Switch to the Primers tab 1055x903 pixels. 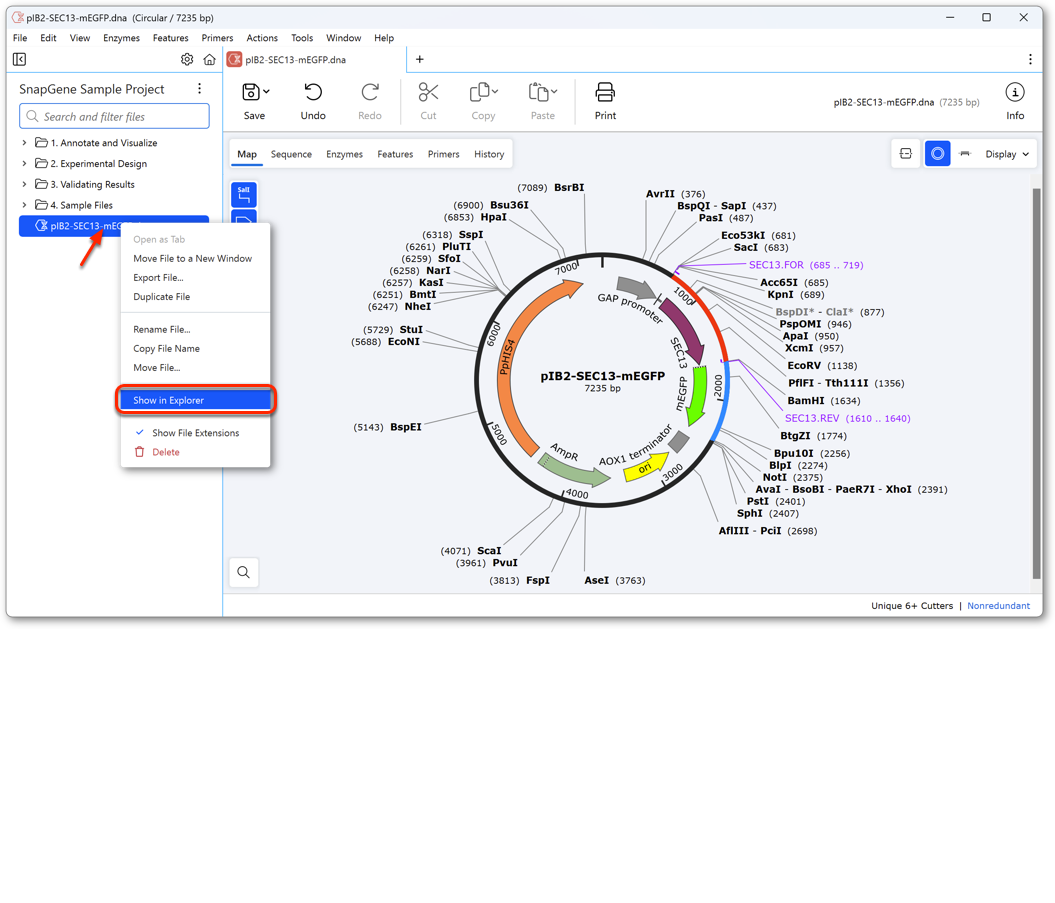[x=443, y=154]
